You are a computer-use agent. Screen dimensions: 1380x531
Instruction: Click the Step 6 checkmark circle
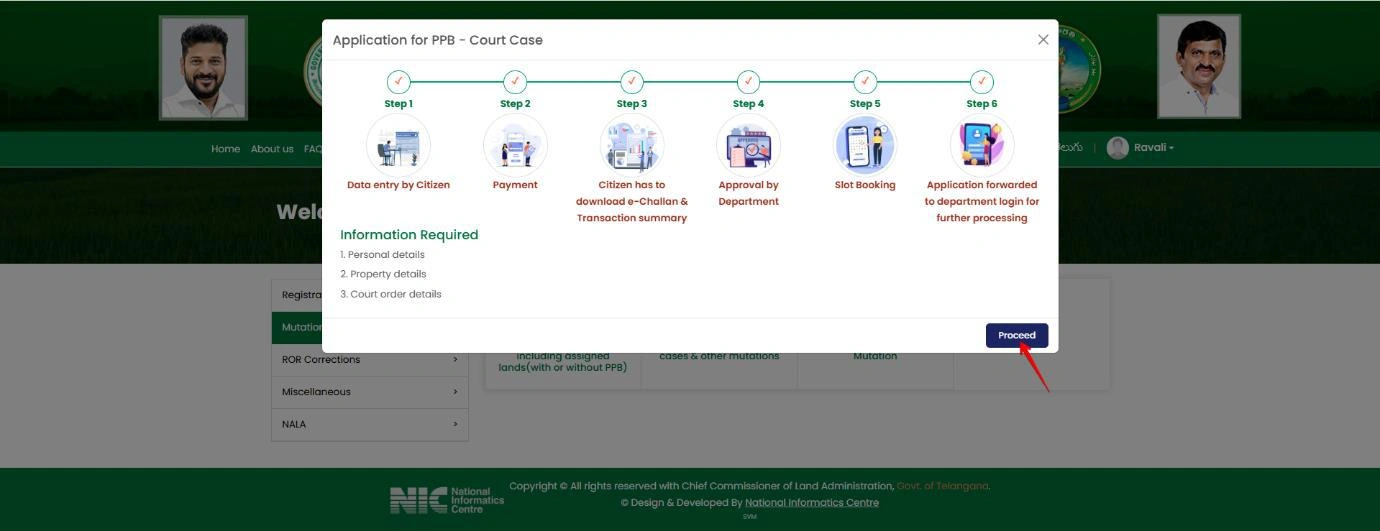coord(981,81)
